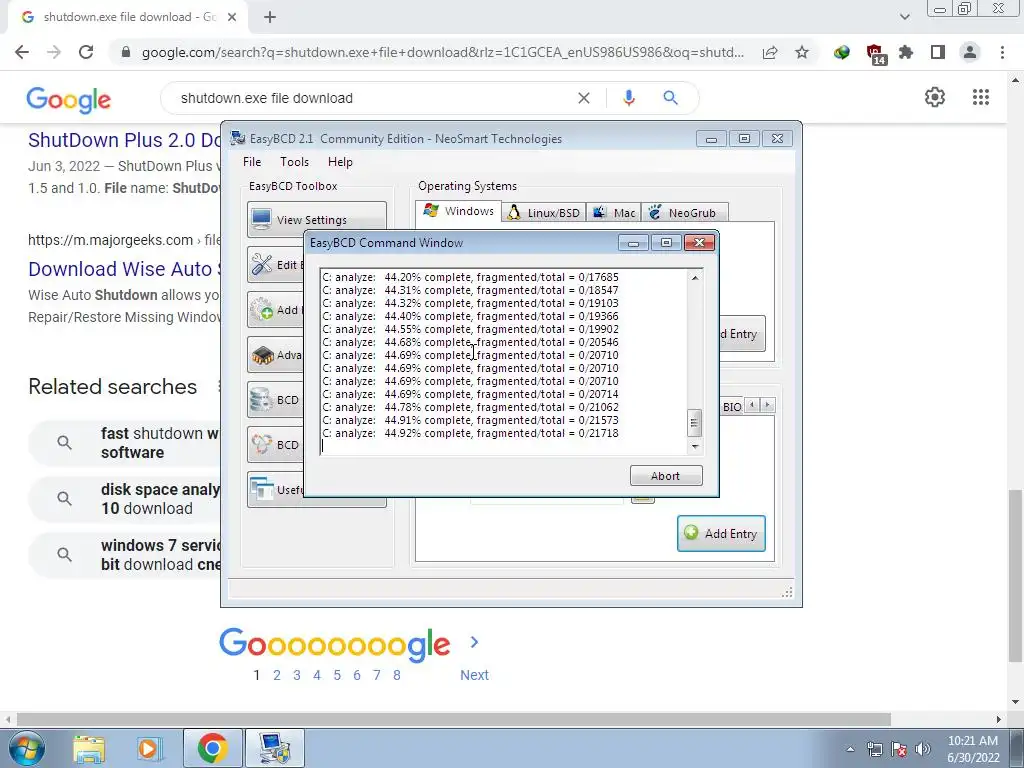Viewport: 1024px width, 768px height.
Task: Go to search results page 8
Action: pyautogui.click(x=396, y=675)
